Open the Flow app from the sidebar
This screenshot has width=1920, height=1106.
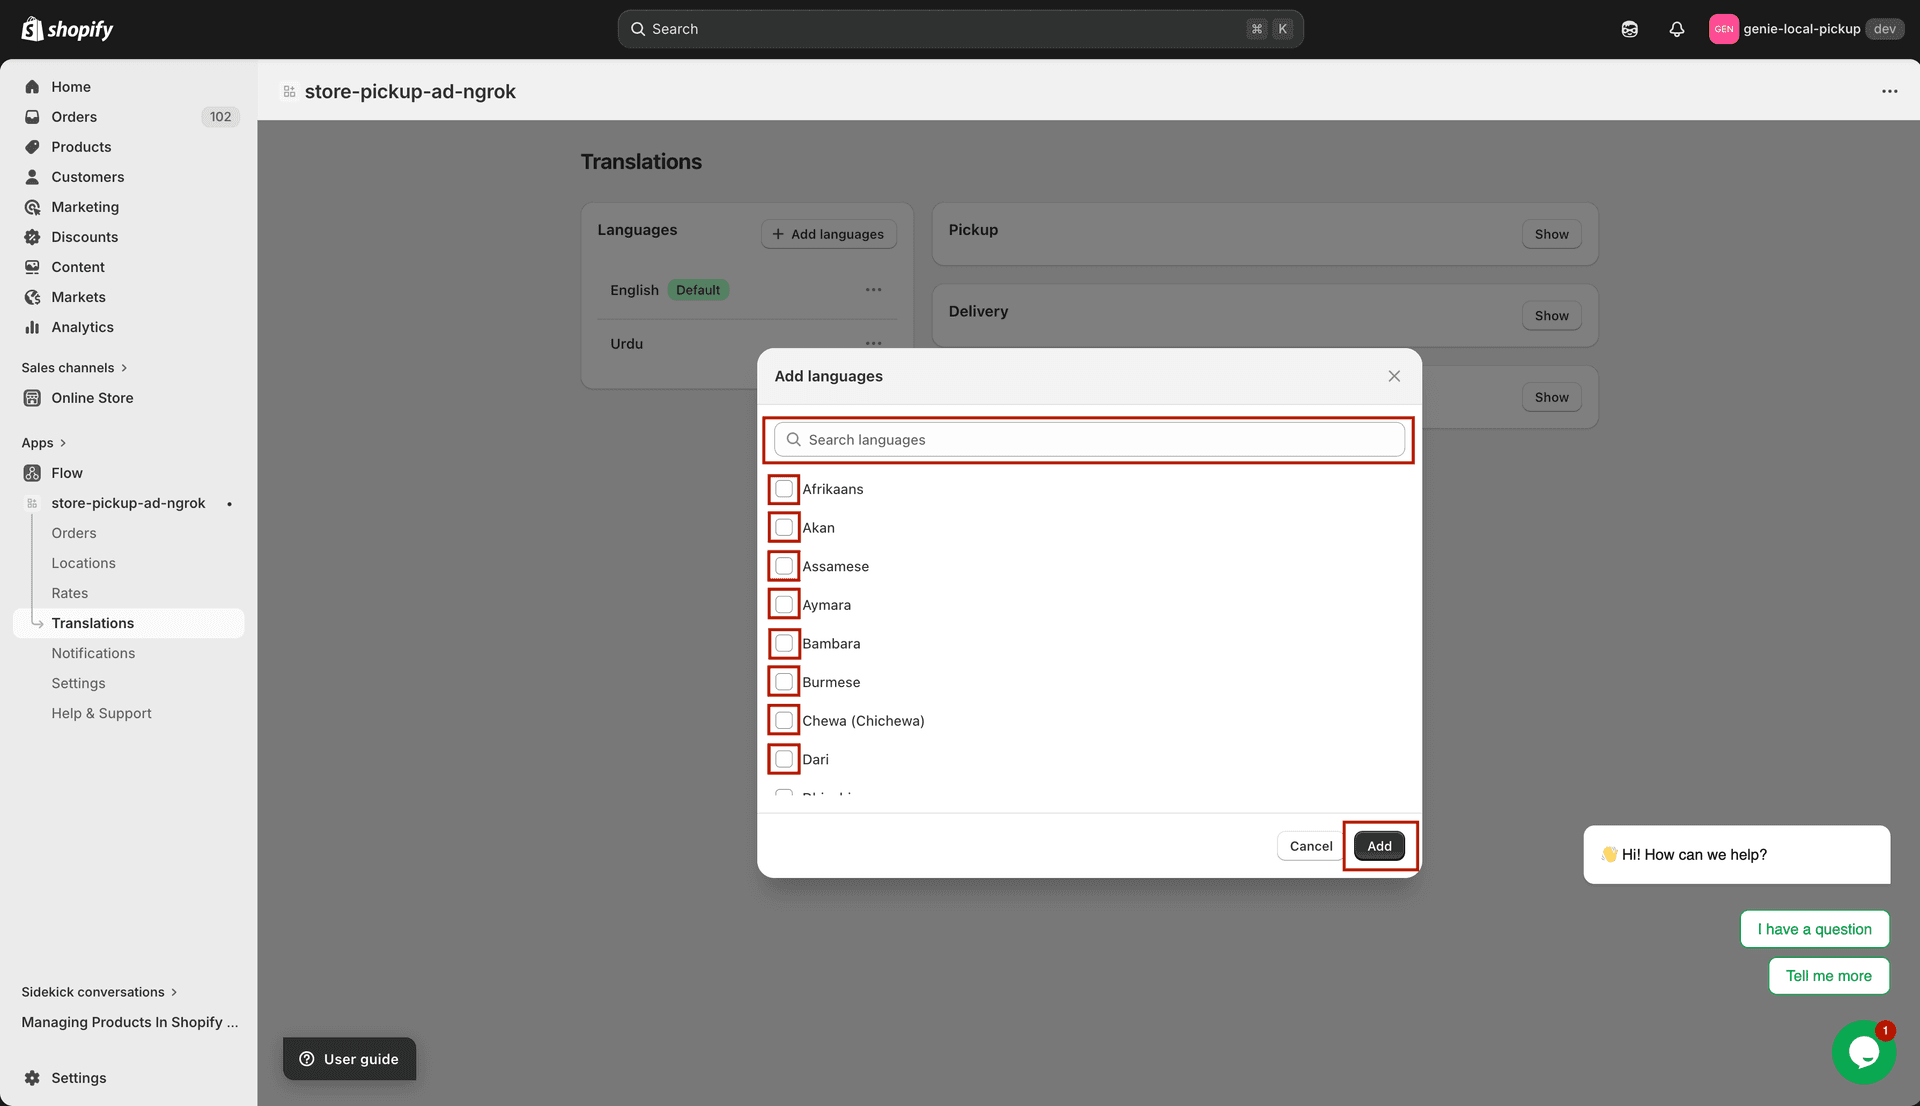pyautogui.click(x=67, y=472)
